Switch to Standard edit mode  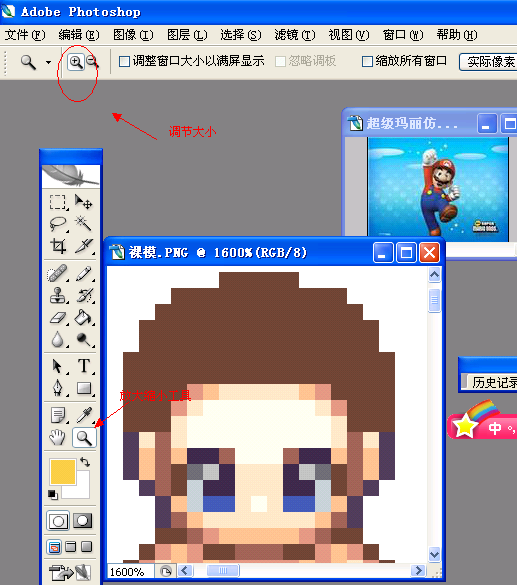58,521
